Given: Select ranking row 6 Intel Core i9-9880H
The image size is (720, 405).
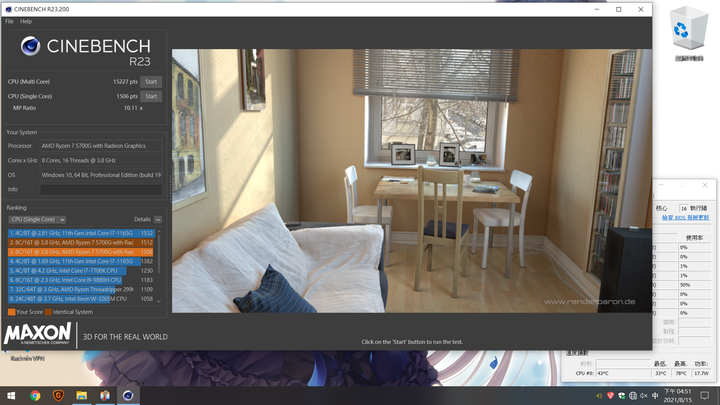Looking at the screenshot, I should click(x=81, y=280).
